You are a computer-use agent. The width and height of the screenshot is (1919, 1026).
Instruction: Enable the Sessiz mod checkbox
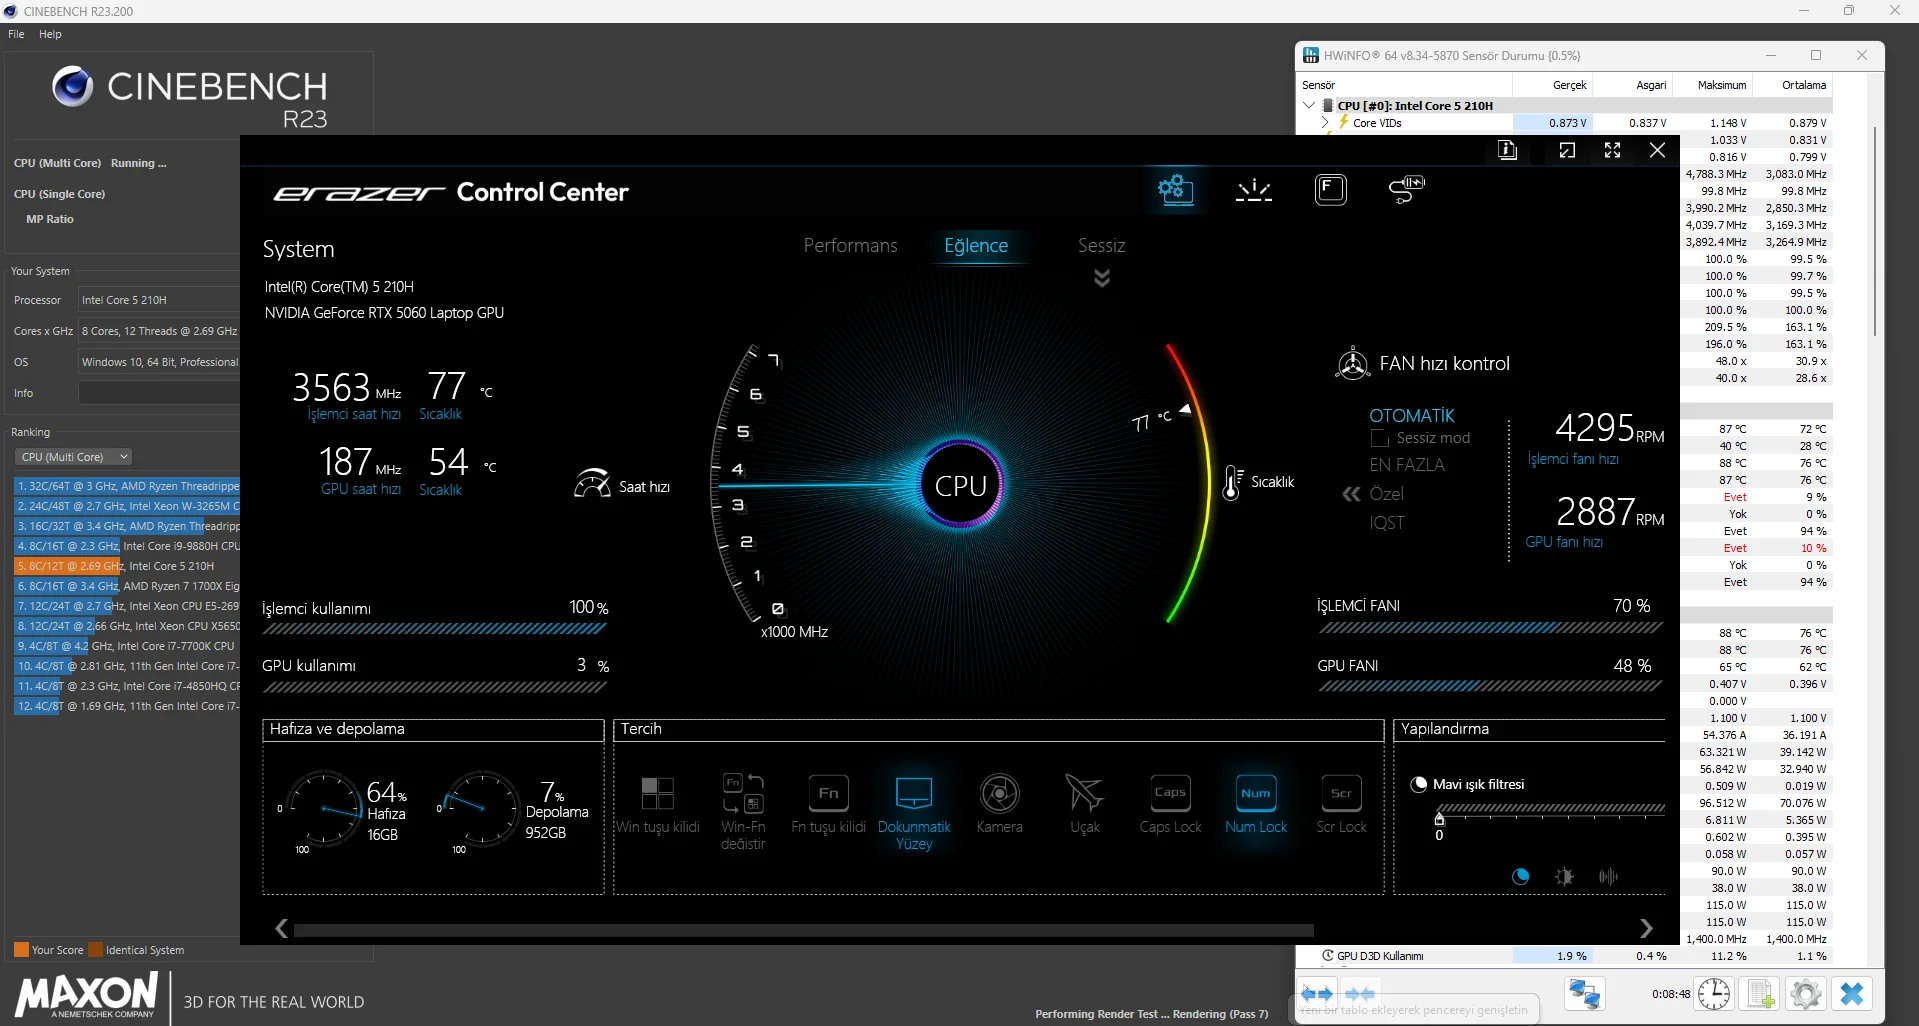(x=1380, y=438)
